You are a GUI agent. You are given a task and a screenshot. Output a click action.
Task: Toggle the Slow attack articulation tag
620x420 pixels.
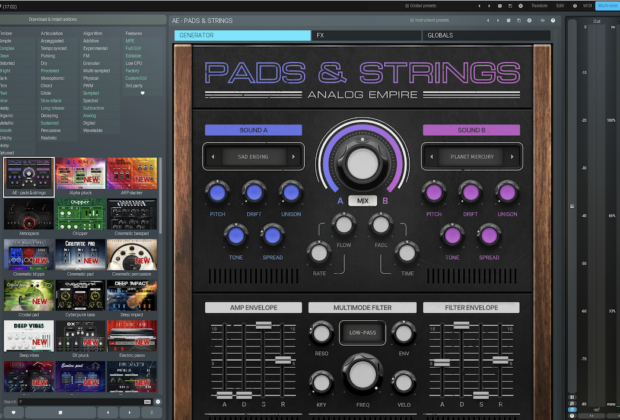point(51,100)
